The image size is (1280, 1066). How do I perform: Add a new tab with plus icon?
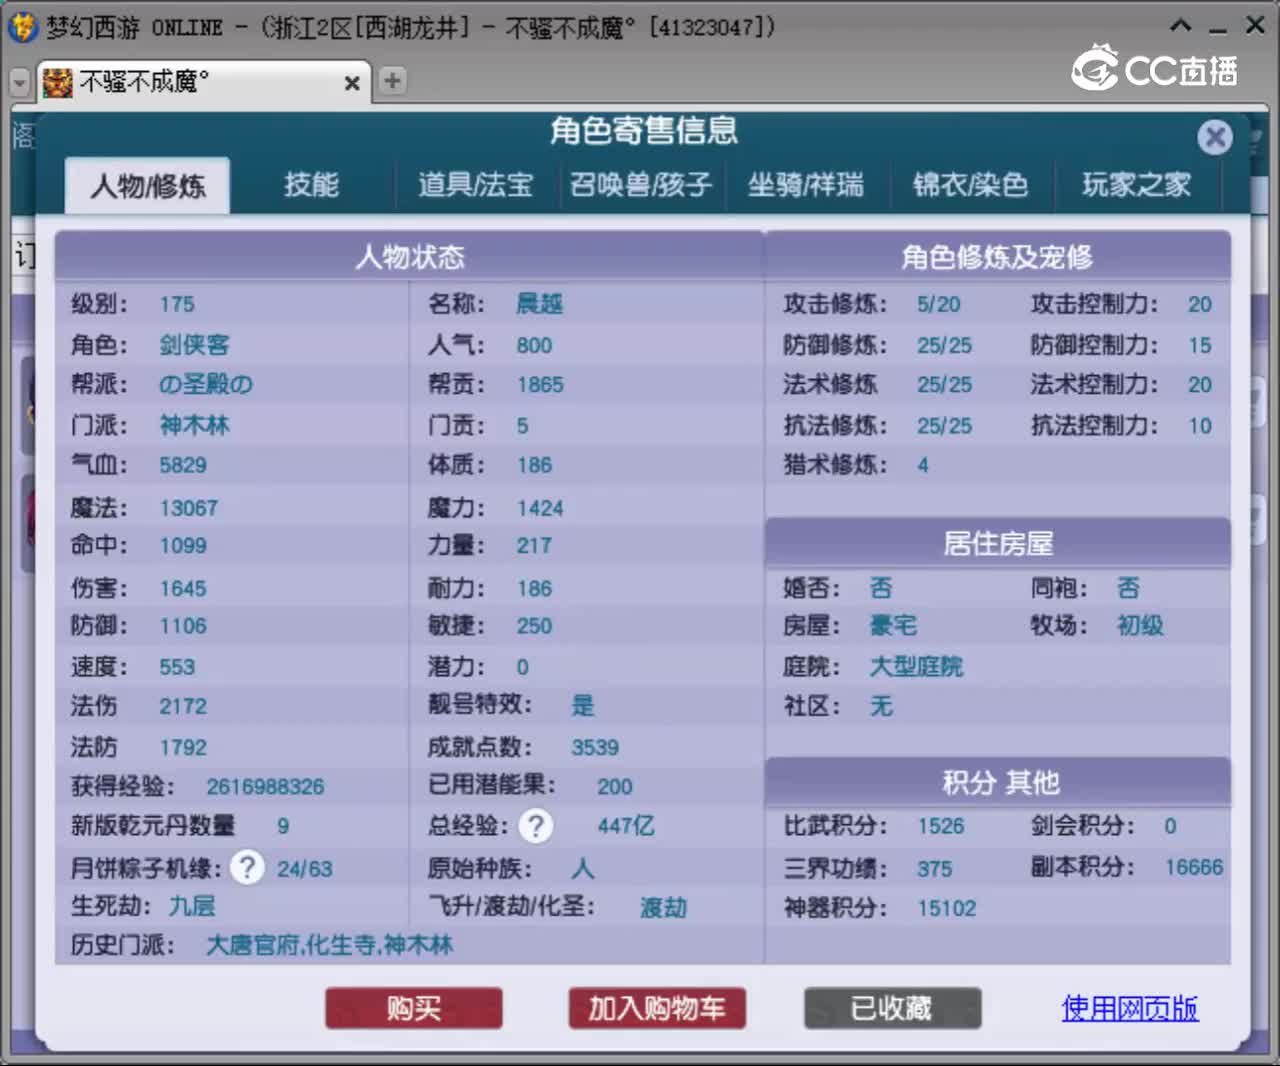click(393, 81)
